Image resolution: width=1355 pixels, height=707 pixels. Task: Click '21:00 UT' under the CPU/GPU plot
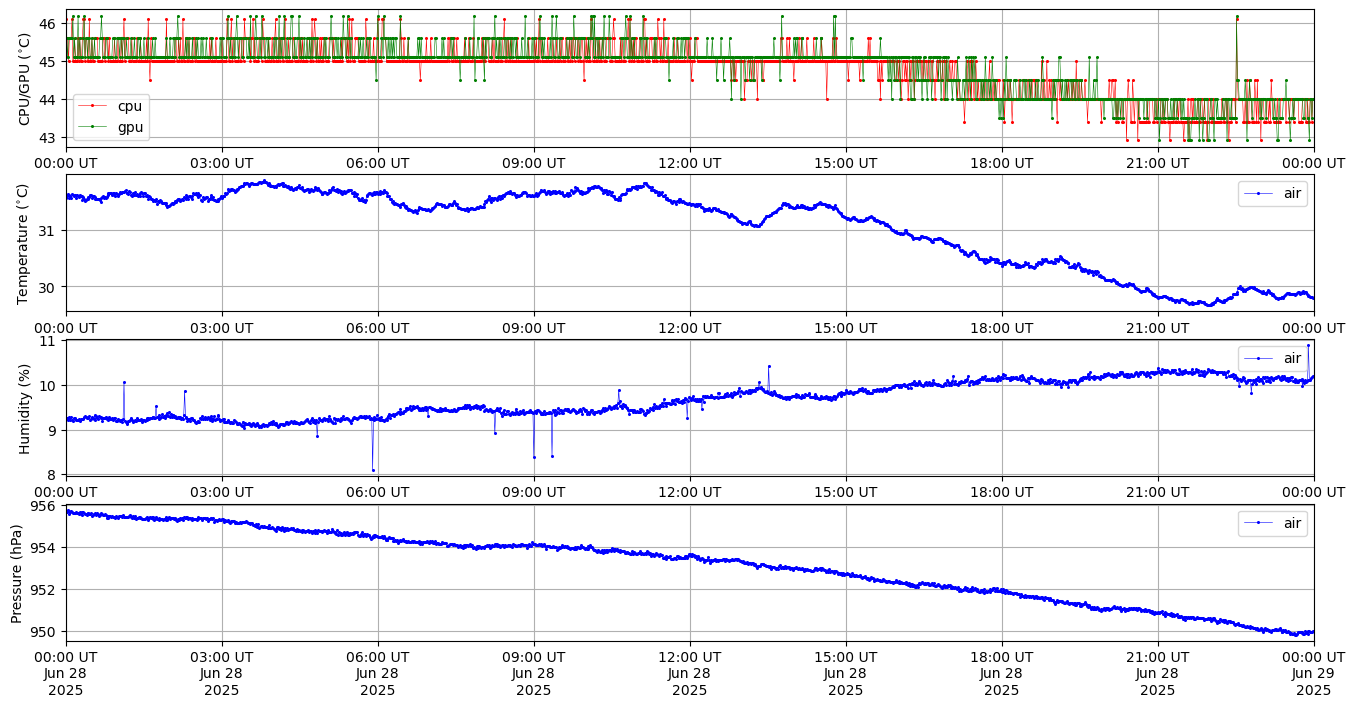coord(1158,163)
